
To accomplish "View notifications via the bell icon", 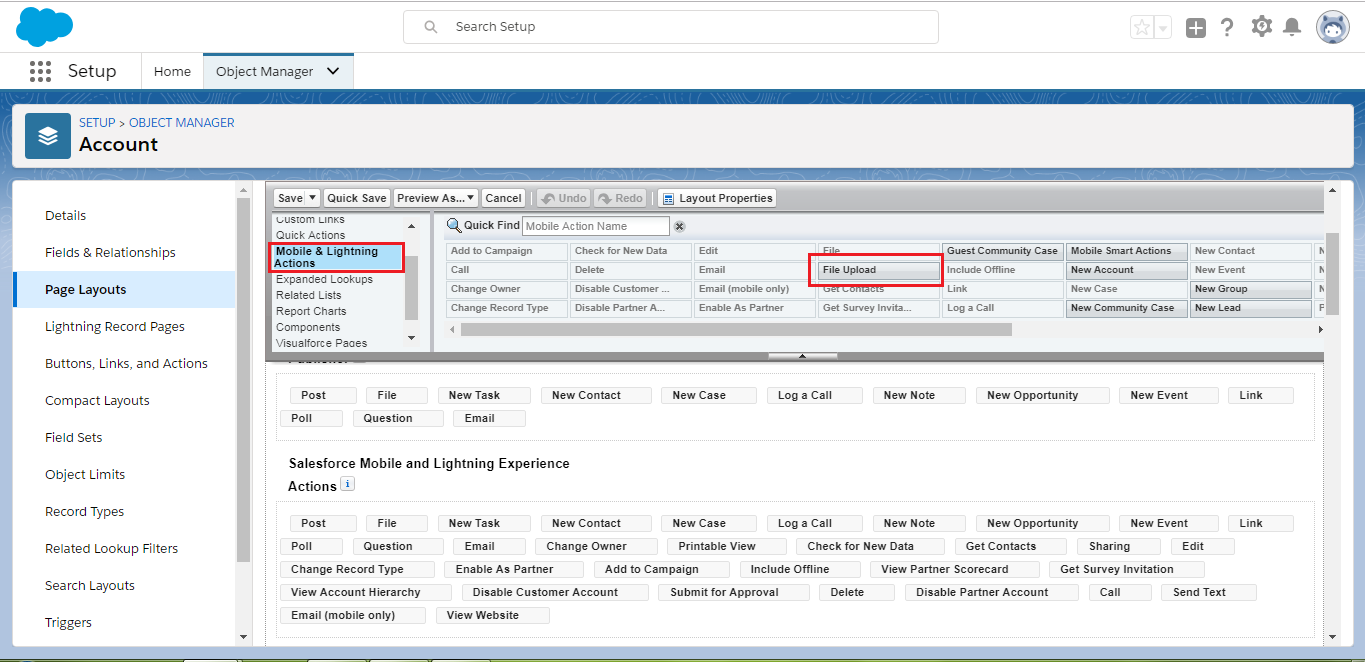I will point(1292,26).
